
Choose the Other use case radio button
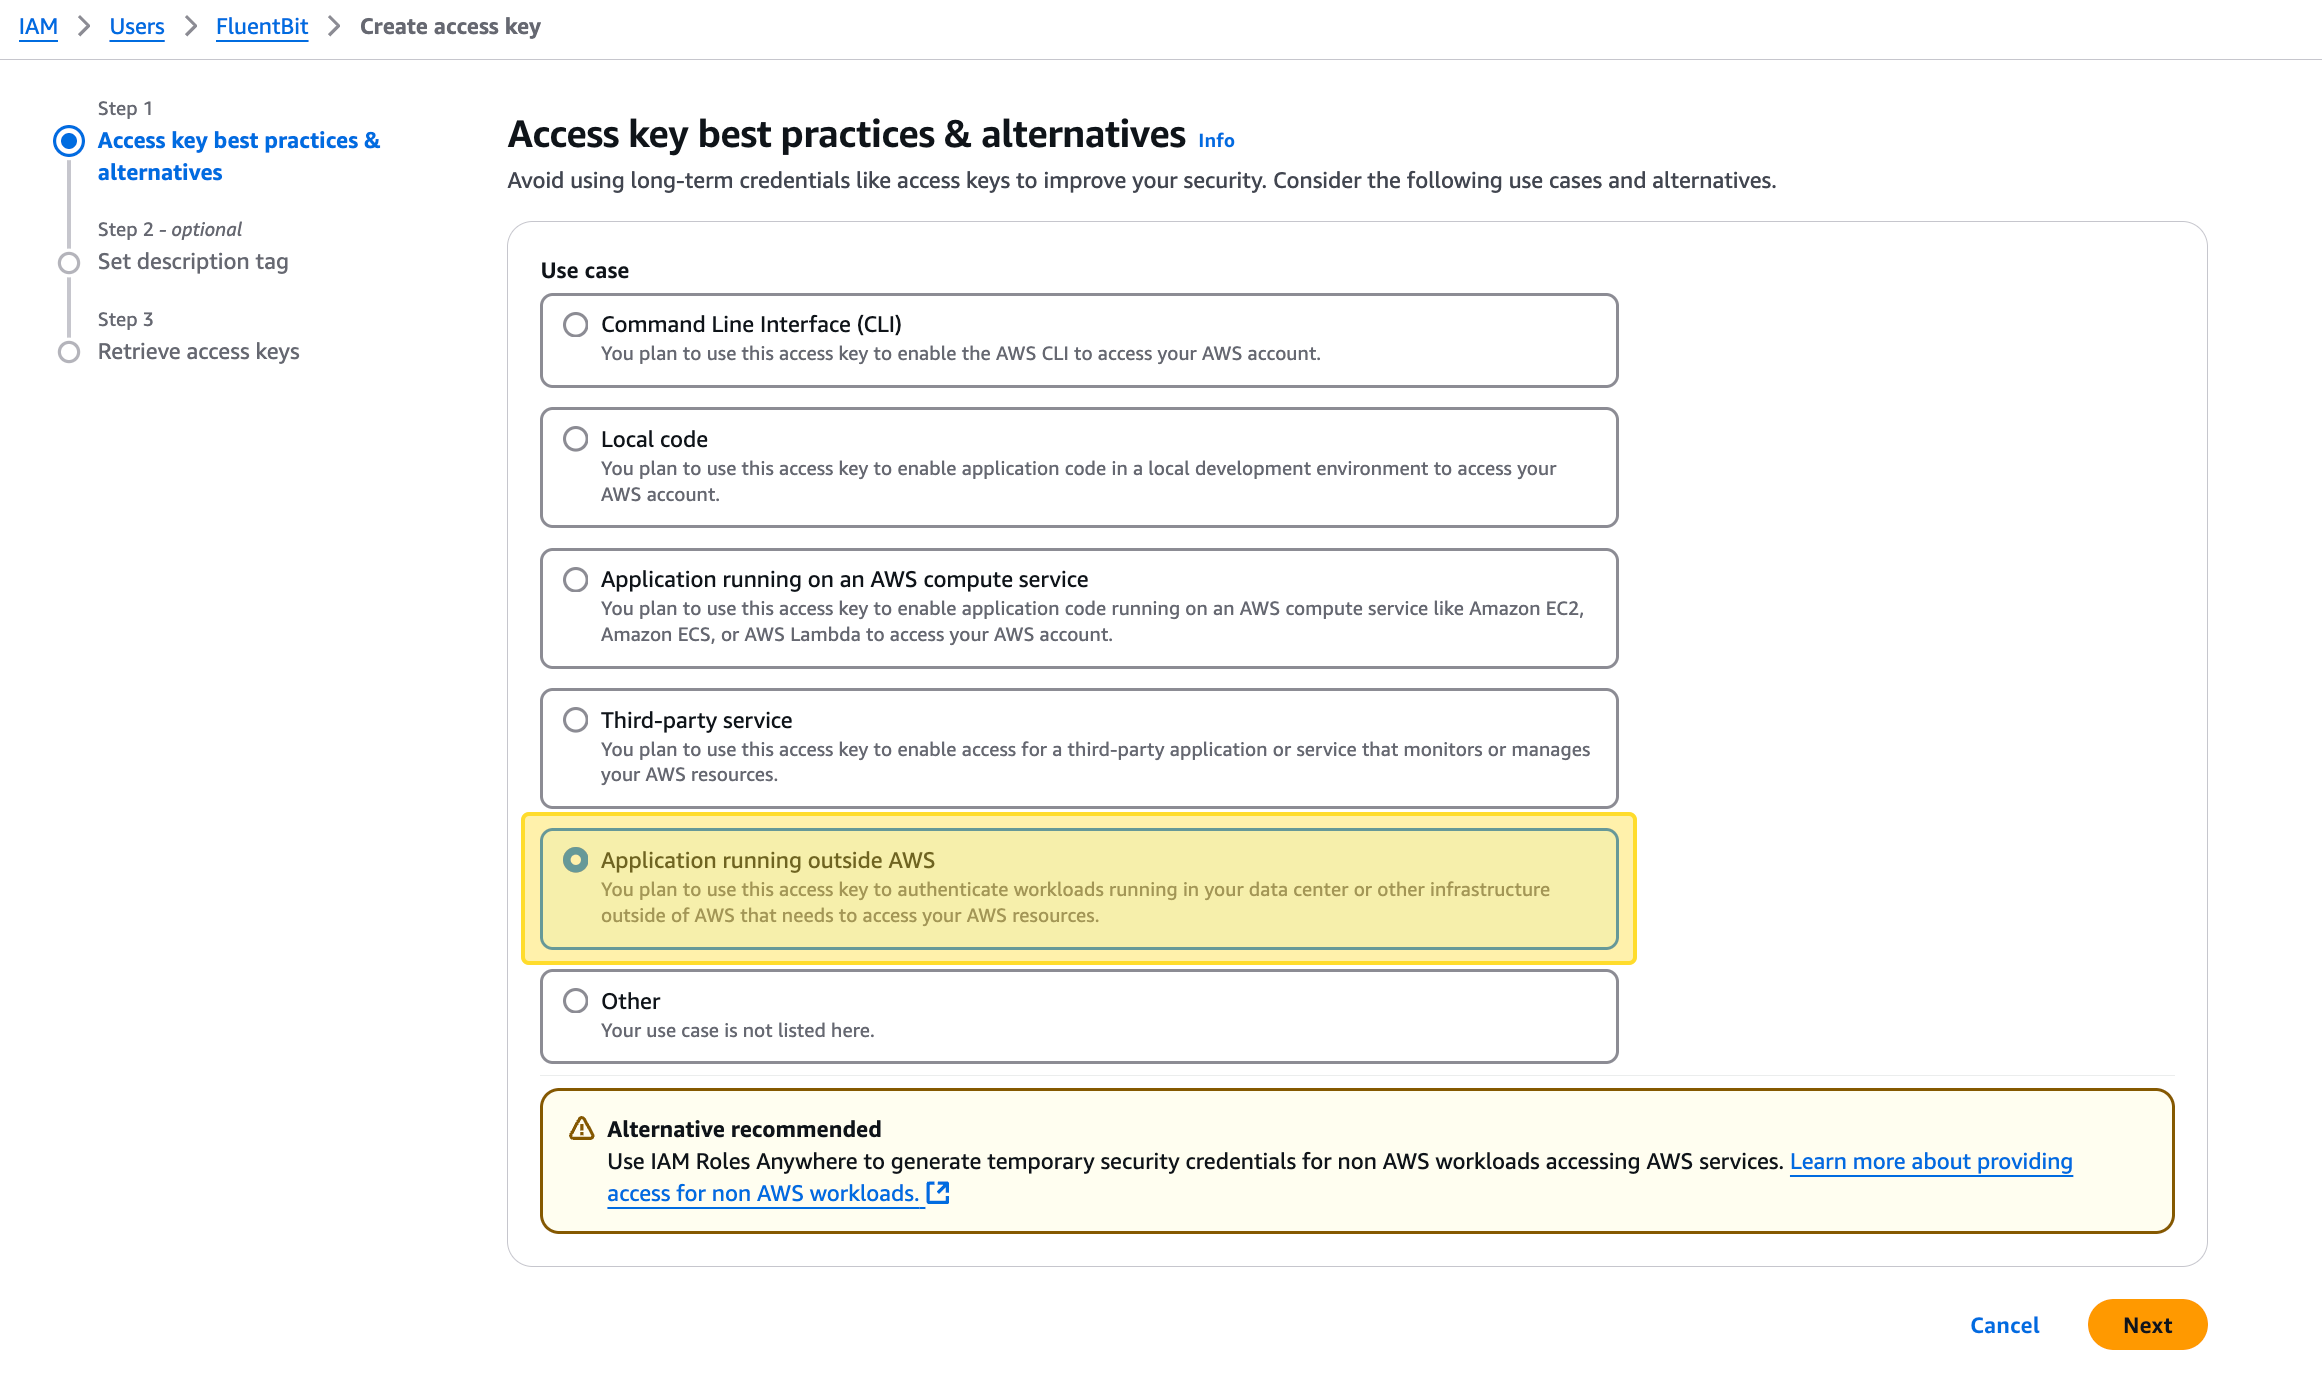click(x=576, y=1001)
